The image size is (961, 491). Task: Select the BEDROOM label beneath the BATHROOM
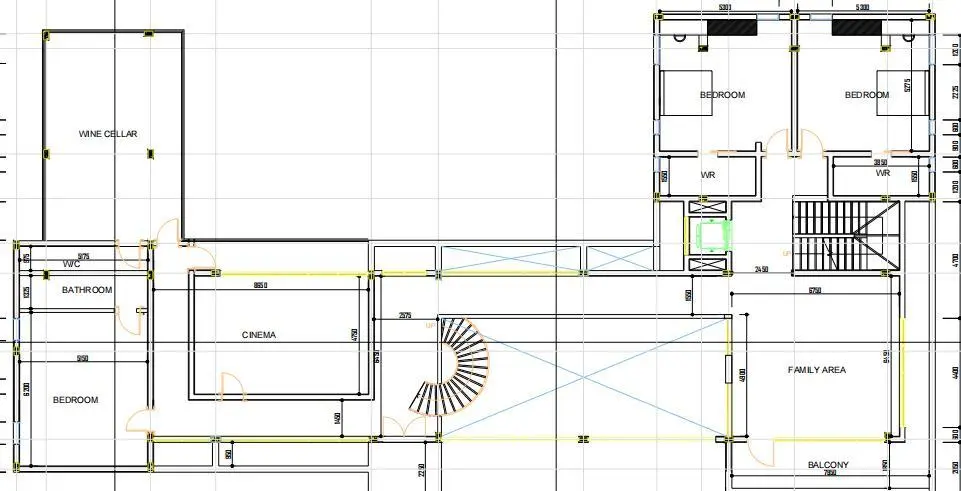pyautogui.click(x=75, y=400)
